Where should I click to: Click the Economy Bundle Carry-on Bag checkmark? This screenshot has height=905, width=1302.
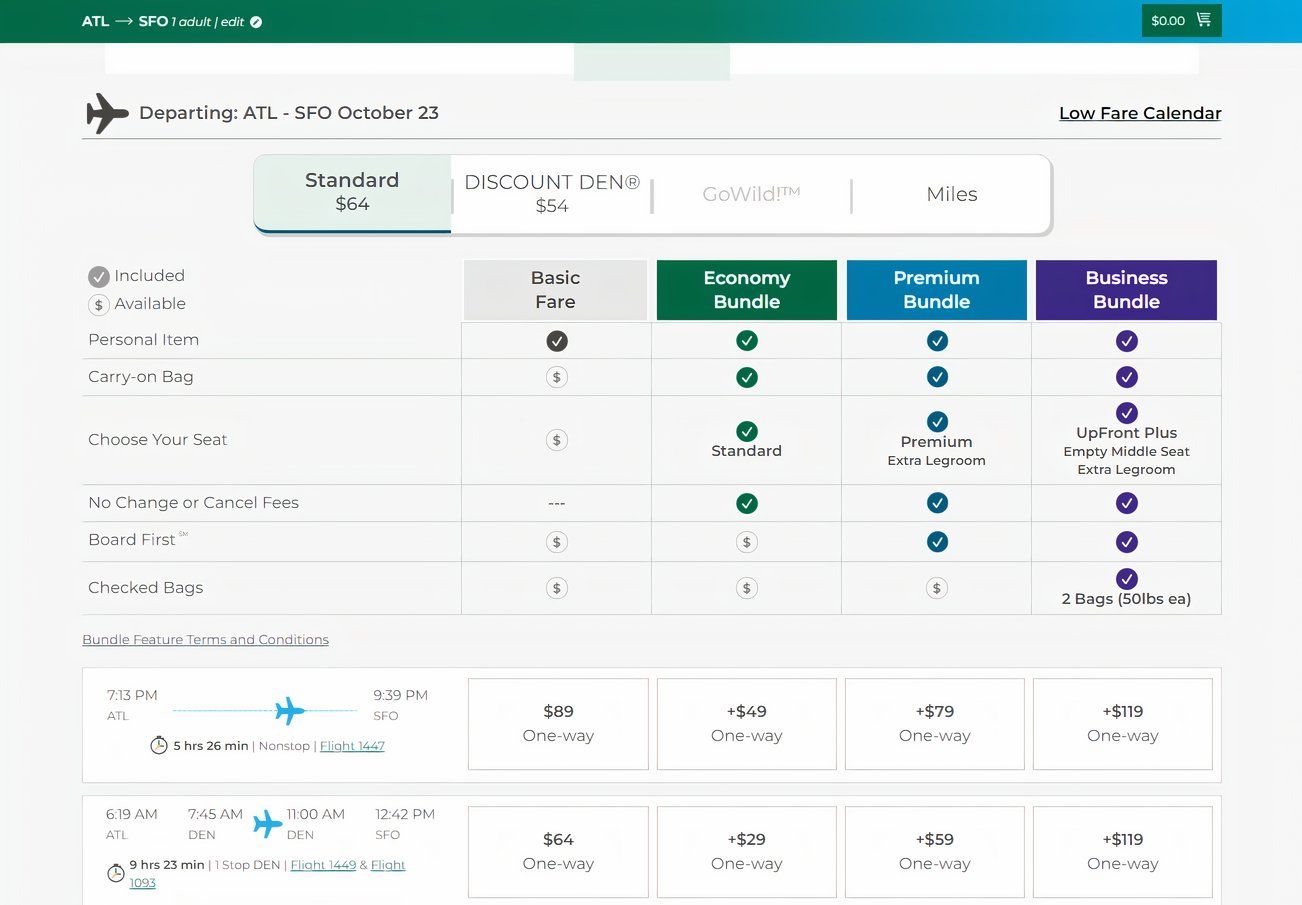tap(746, 377)
